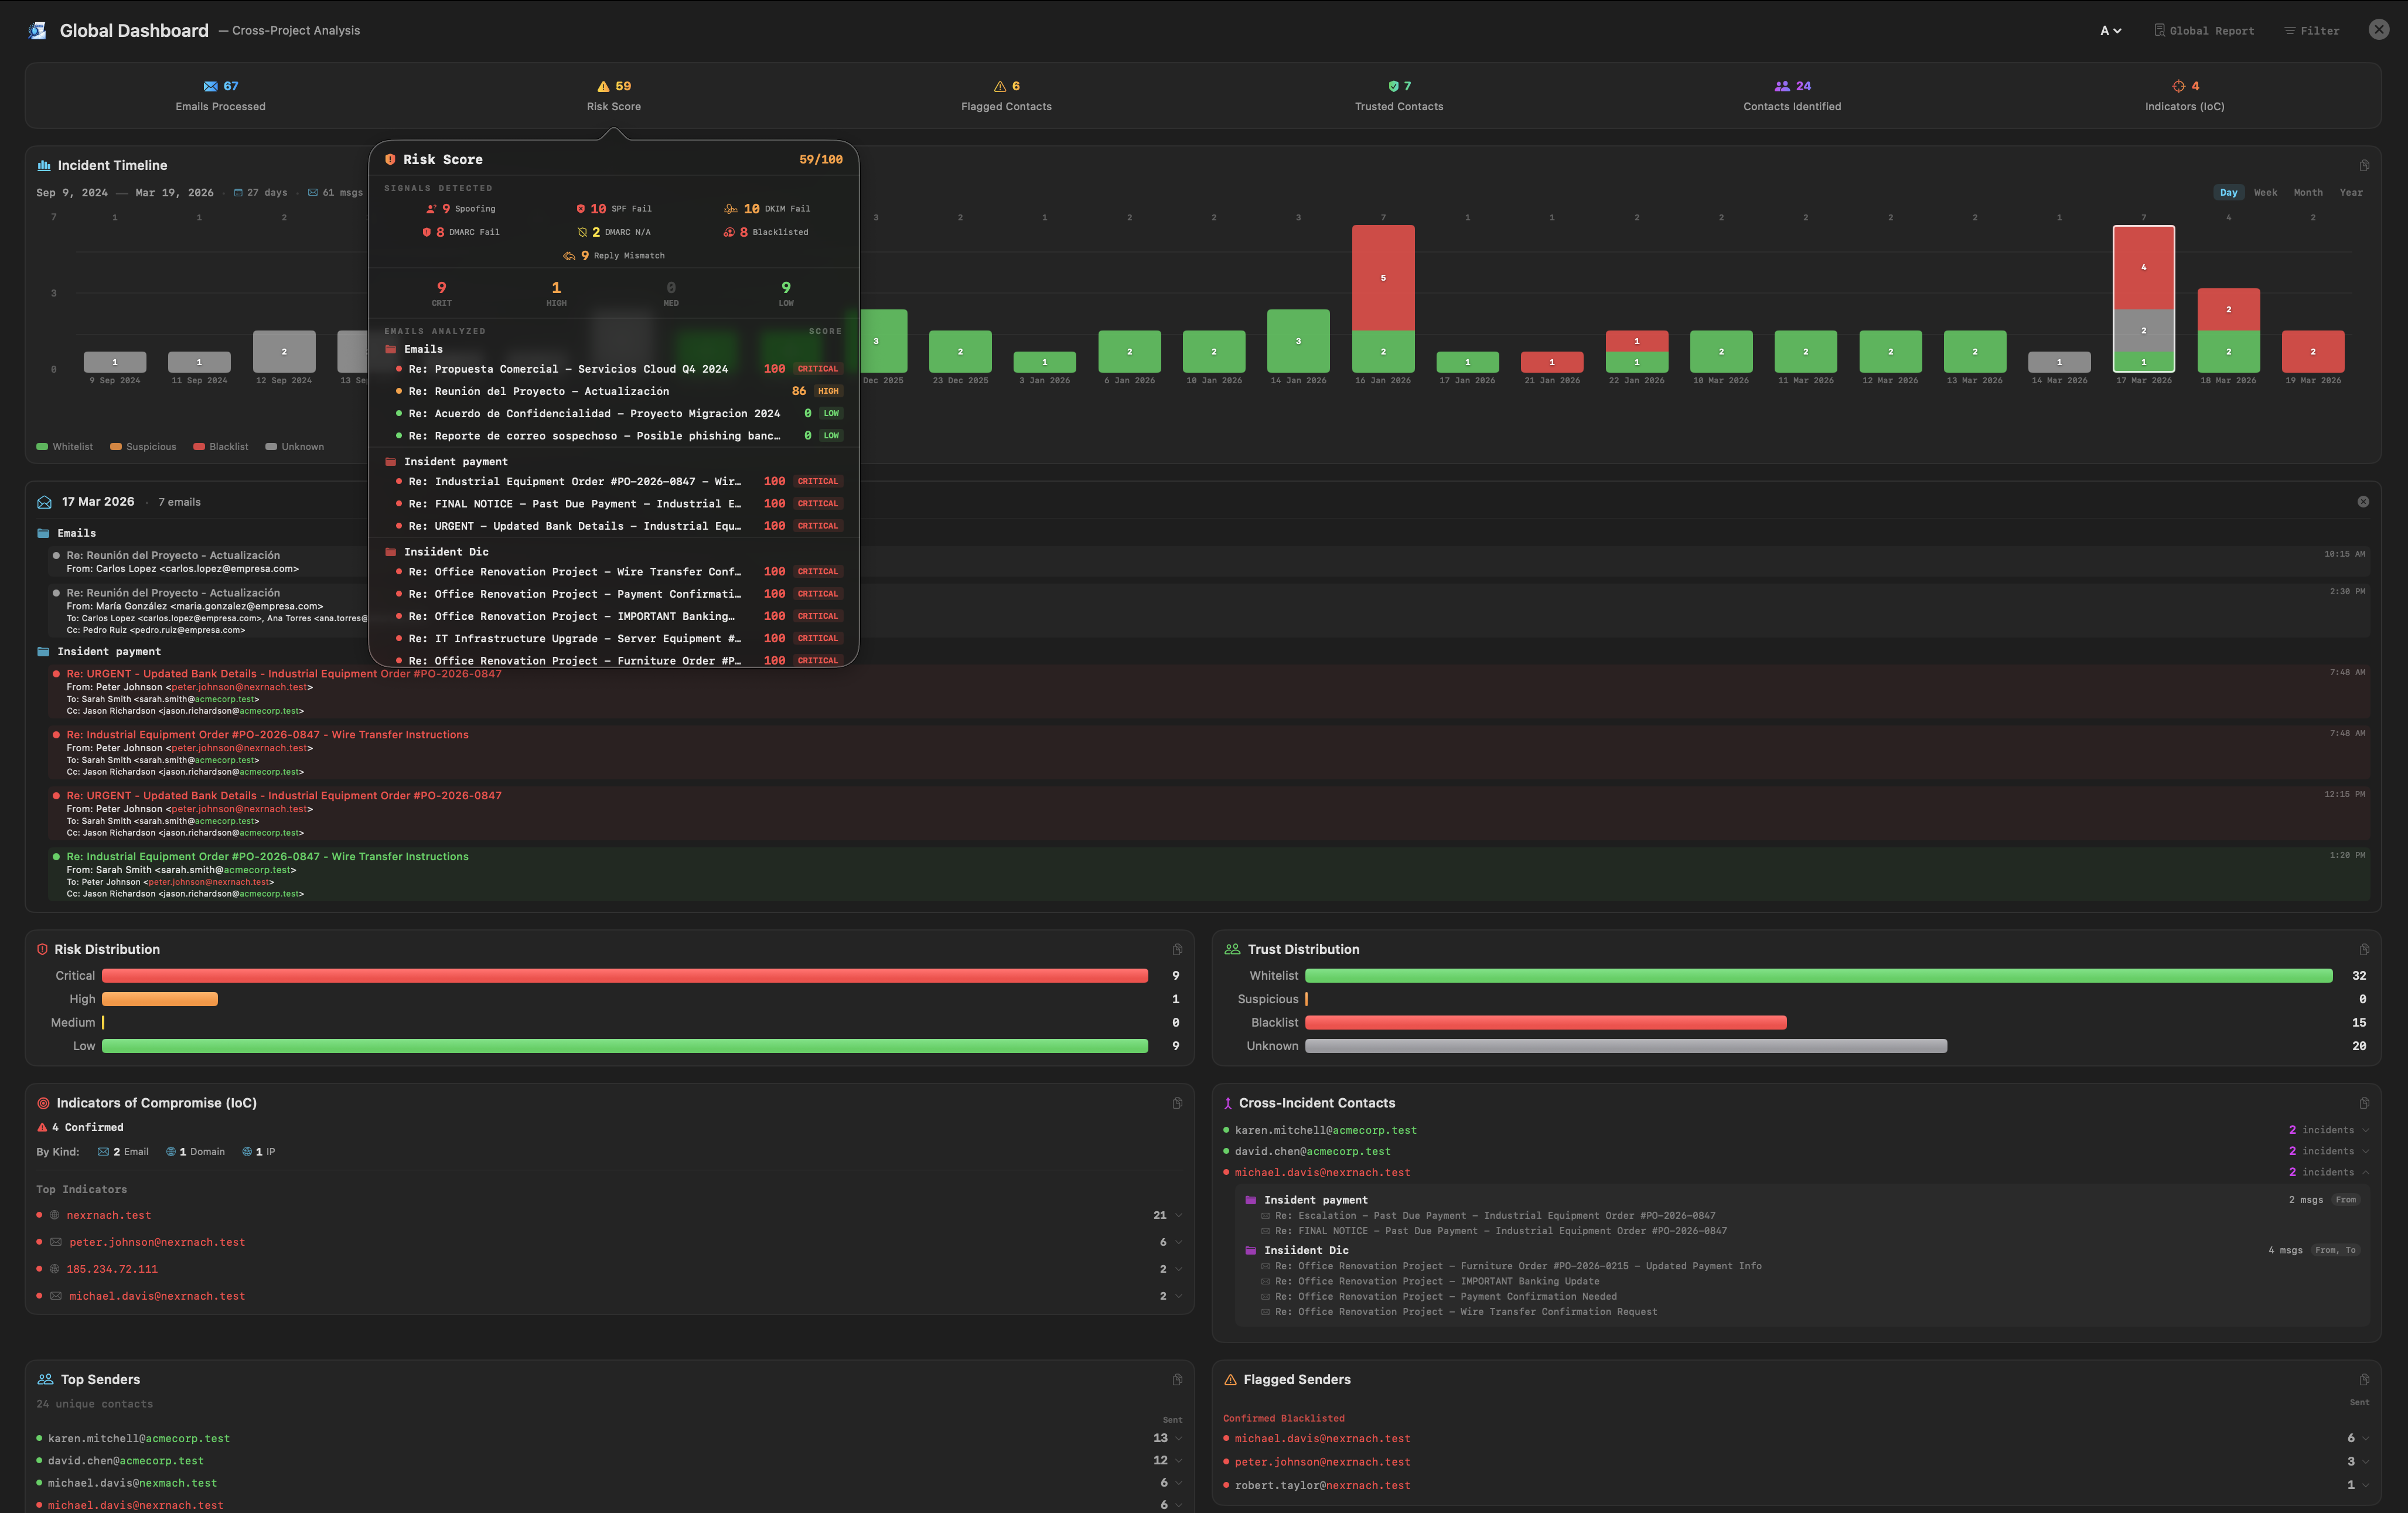Open the Filter options
This screenshot has width=2408, height=1513.
point(2312,30)
